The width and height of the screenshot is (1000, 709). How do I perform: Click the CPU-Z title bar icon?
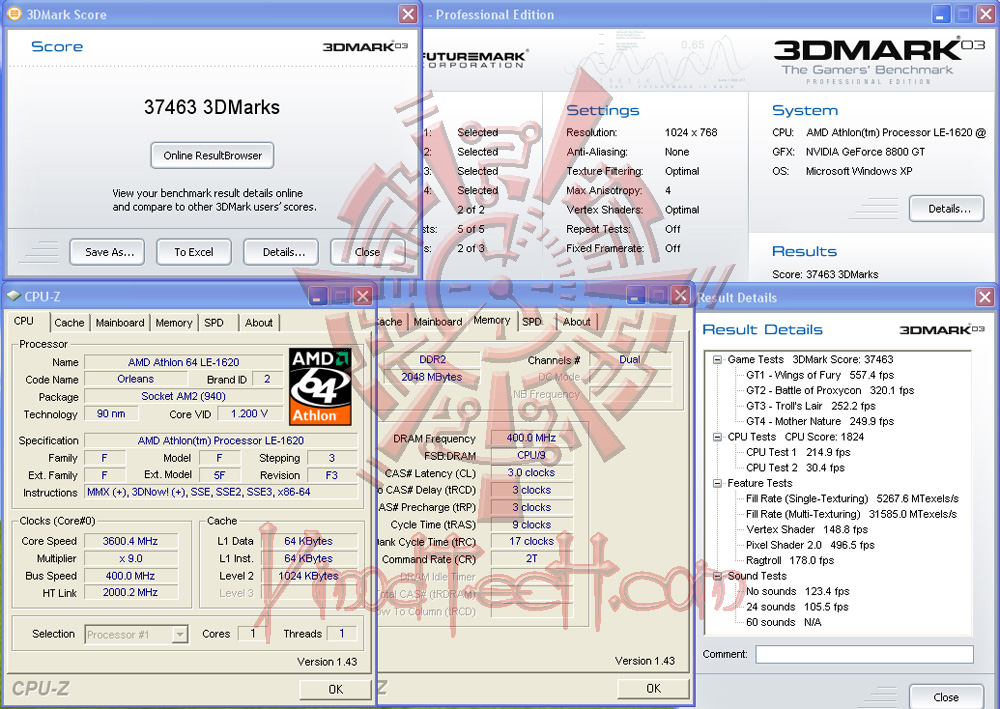click(13, 296)
